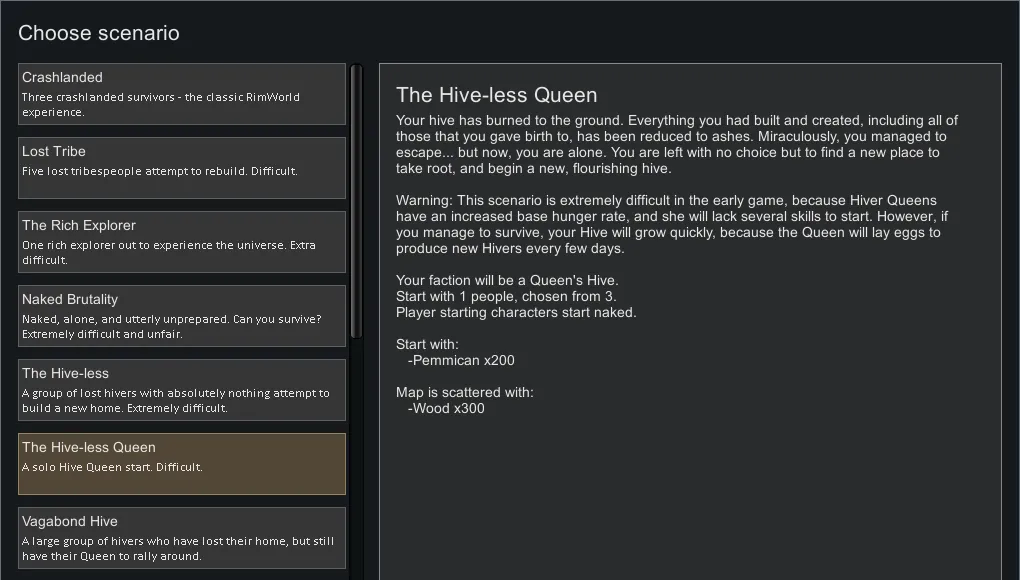Pick The Rich Explorer scenario

(x=182, y=242)
